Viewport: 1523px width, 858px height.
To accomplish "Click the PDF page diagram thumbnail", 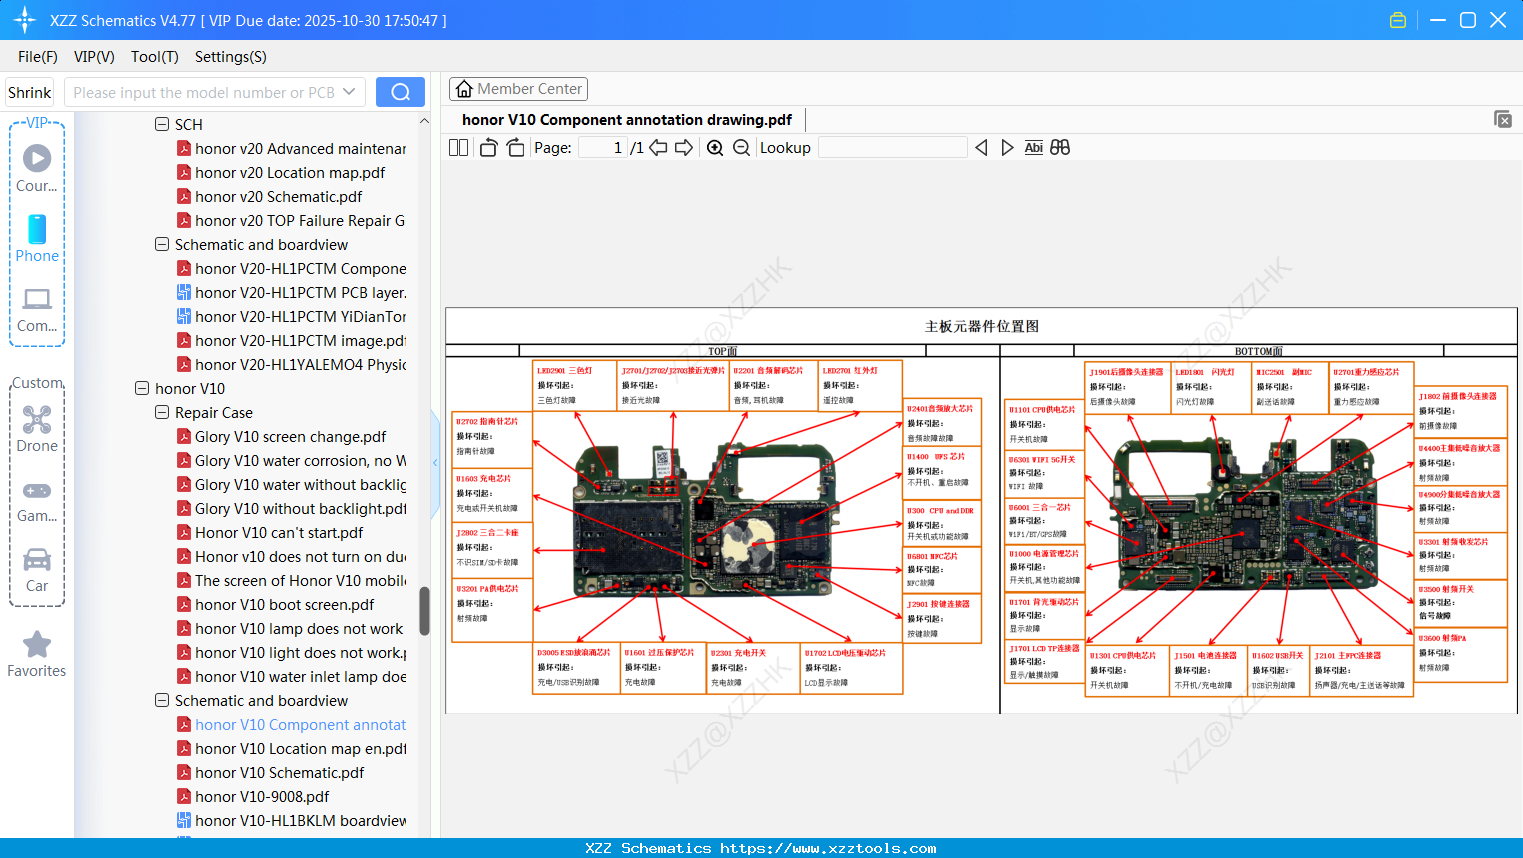I will coord(981,510).
